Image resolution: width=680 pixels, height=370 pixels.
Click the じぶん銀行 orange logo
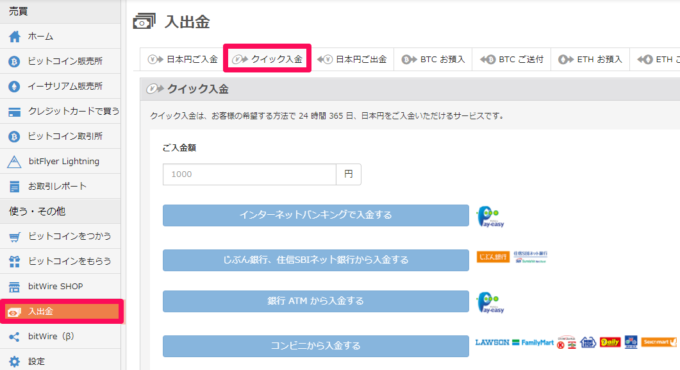coord(493,257)
